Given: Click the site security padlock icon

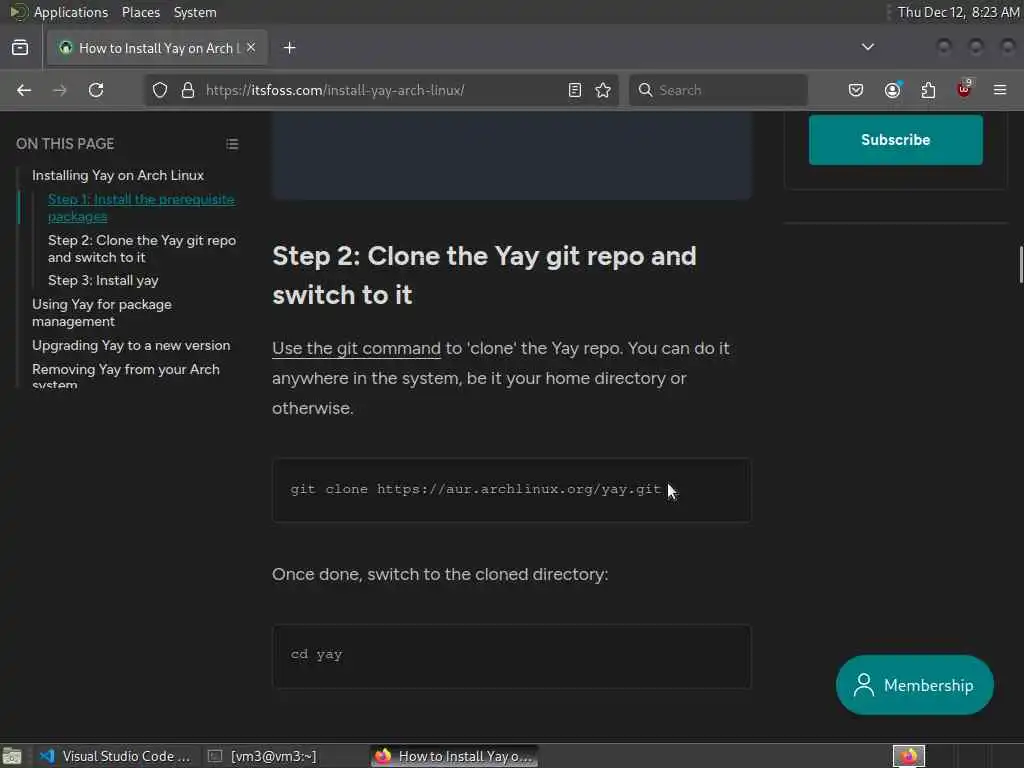Looking at the screenshot, I should coord(188,90).
